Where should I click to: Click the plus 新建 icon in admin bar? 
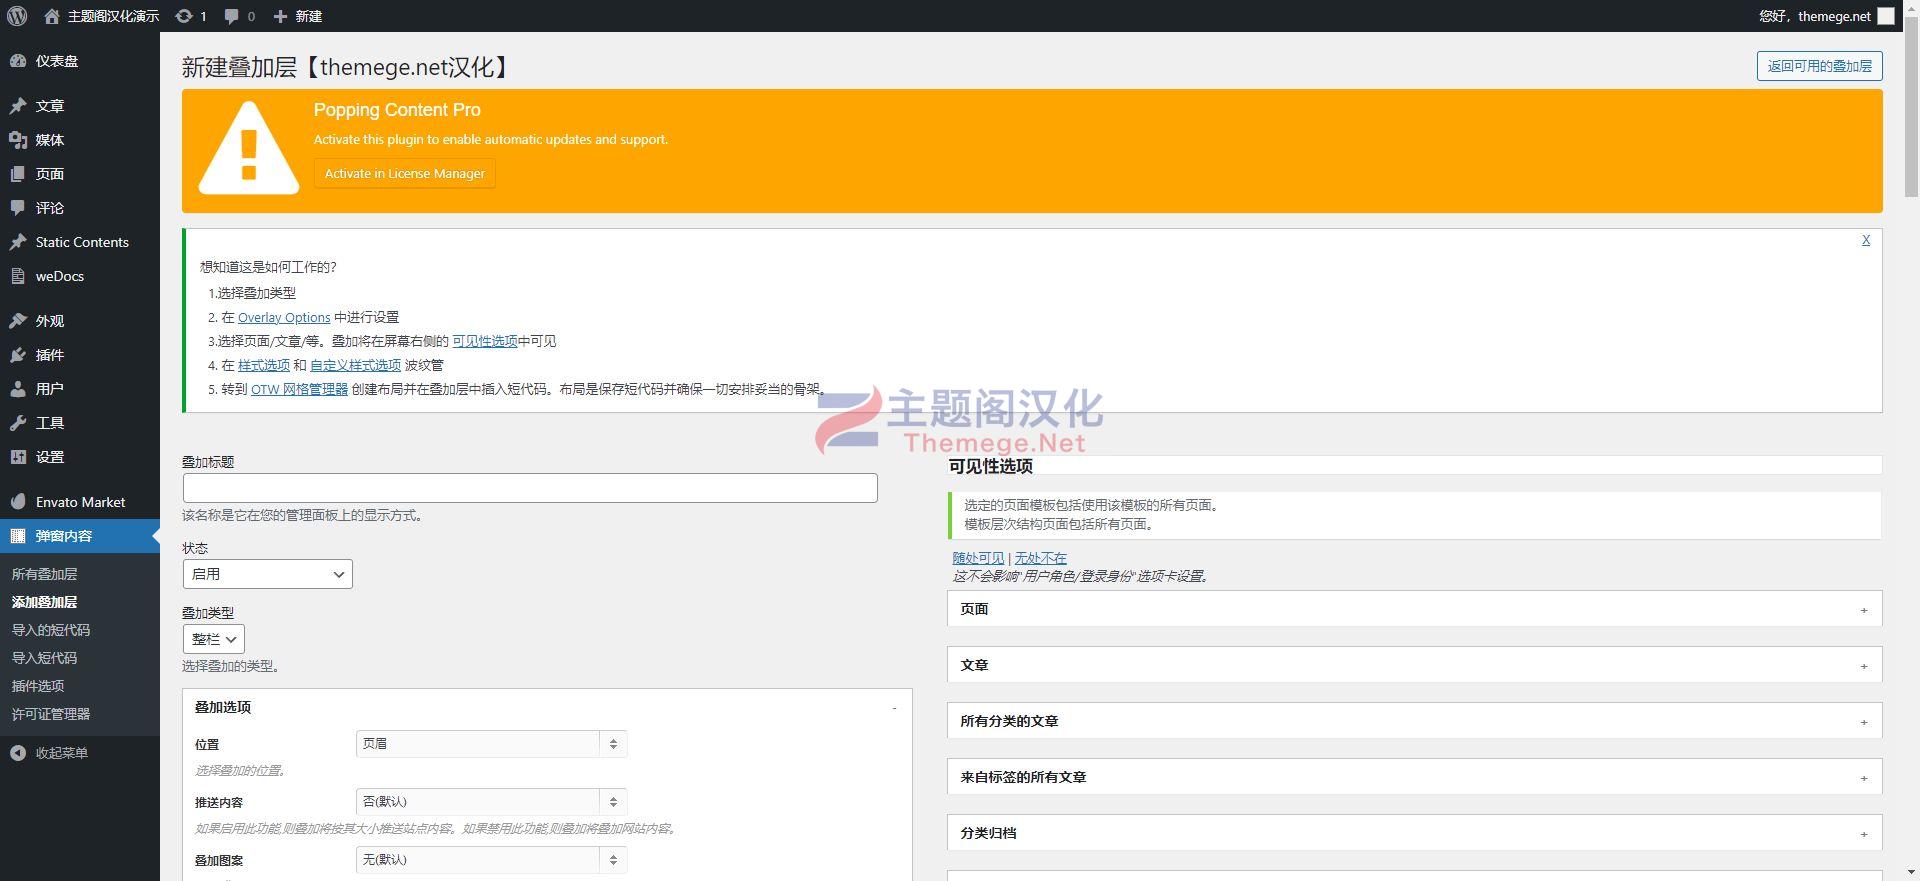tap(280, 16)
